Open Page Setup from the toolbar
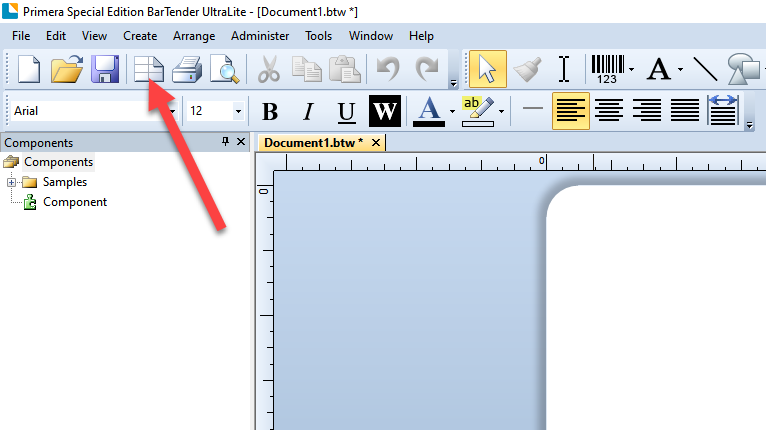The height and width of the screenshot is (430, 766). (149, 69)
